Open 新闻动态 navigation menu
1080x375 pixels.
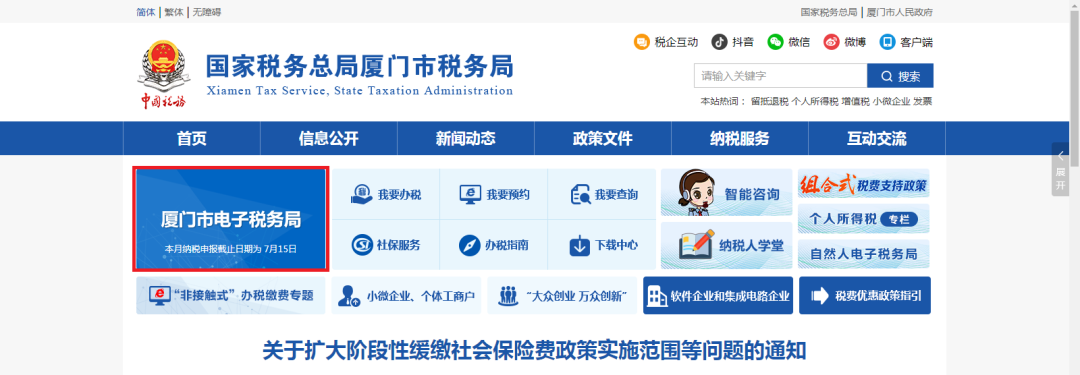(x=466, y=139)
